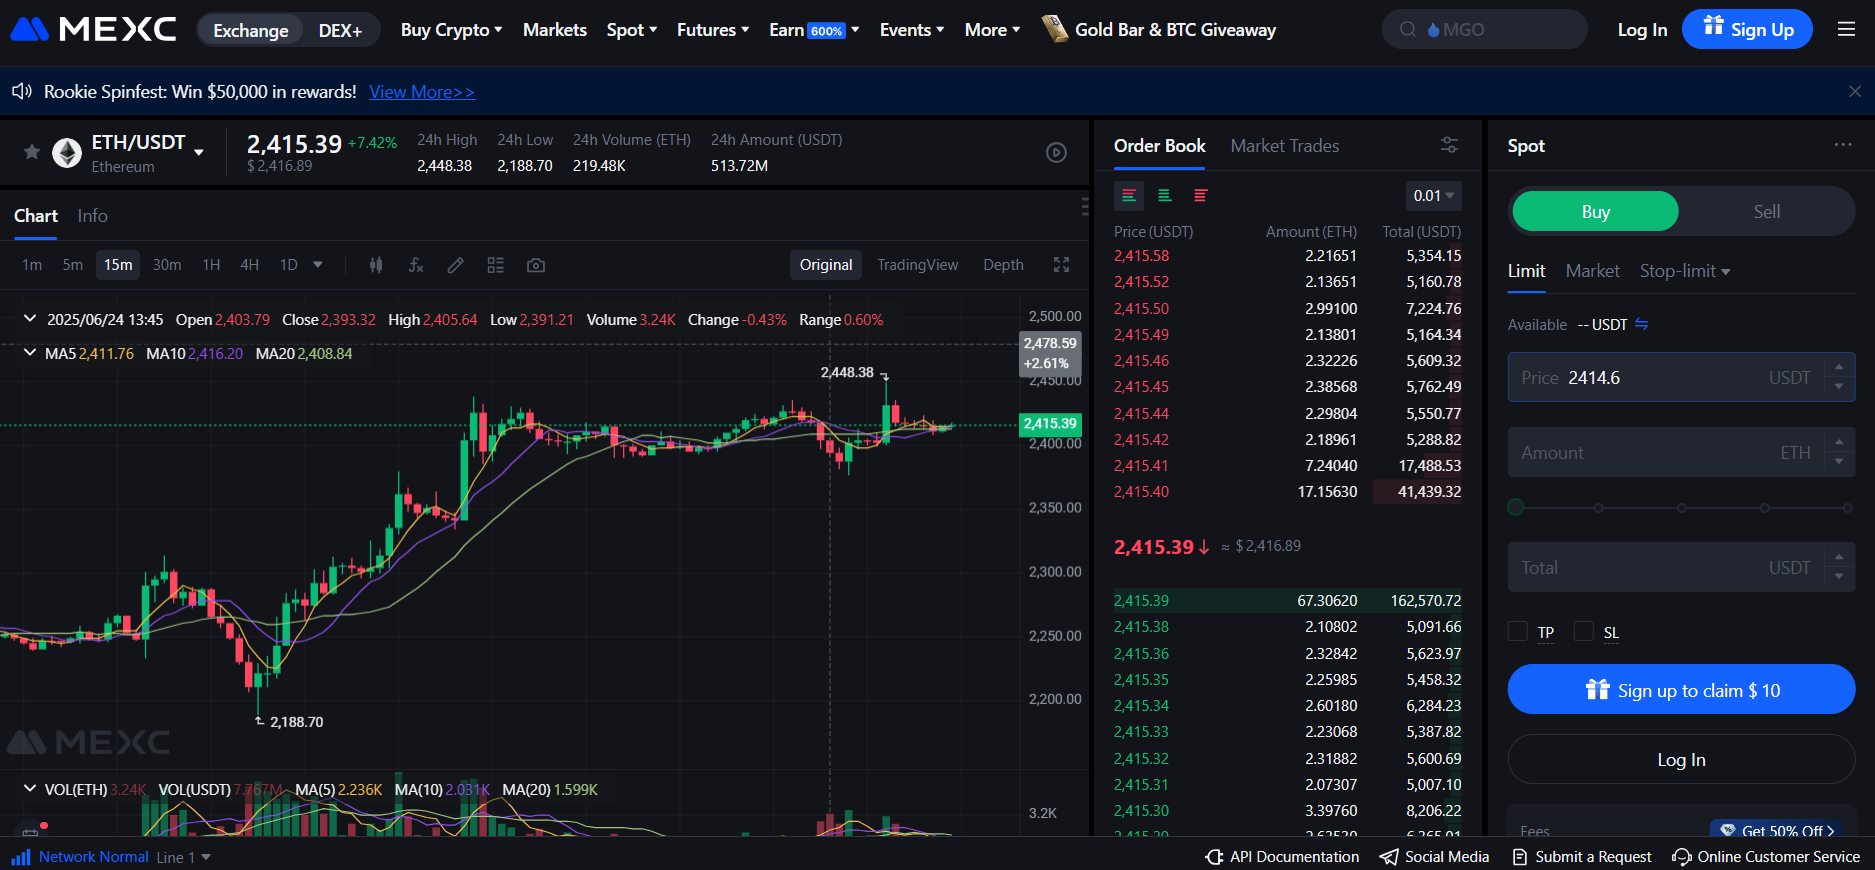Select TradingView chart view
The height and width of the screenshot is (870, 1875).
tap(917, 265)
